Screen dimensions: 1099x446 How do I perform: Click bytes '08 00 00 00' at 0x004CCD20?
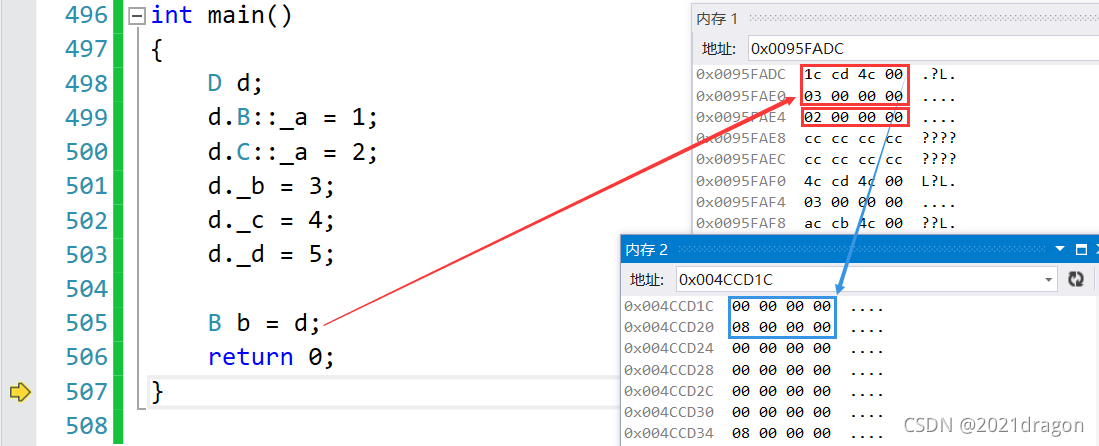(x=781, y=327)
